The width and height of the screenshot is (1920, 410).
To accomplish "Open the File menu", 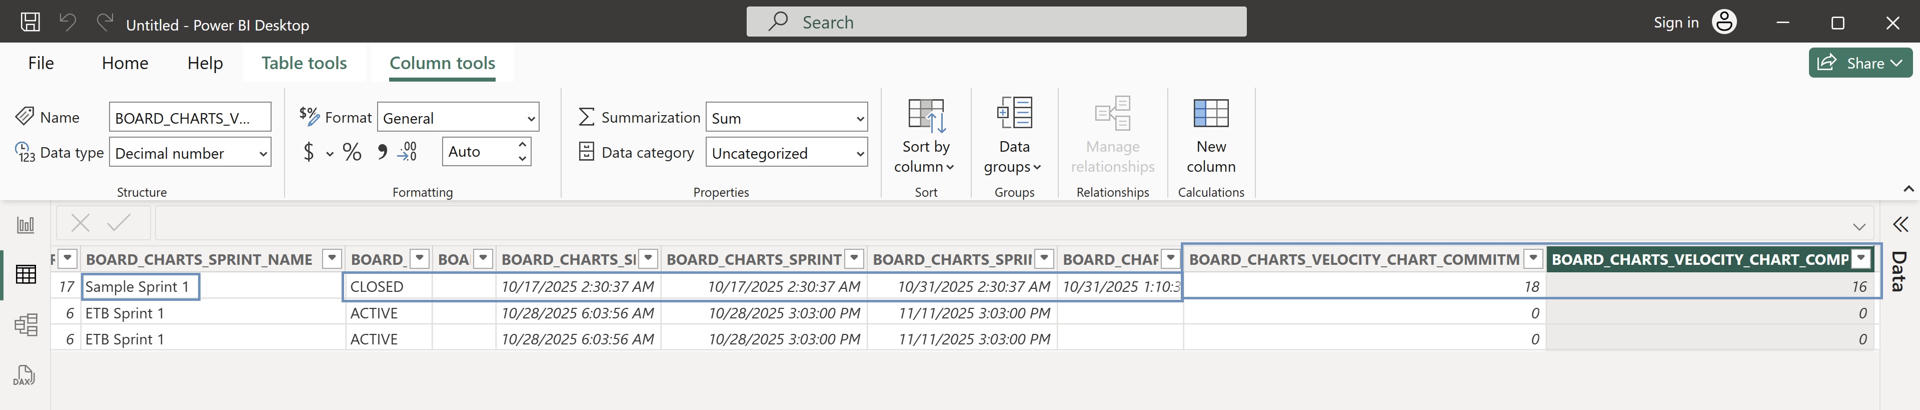I will point(41,63).
